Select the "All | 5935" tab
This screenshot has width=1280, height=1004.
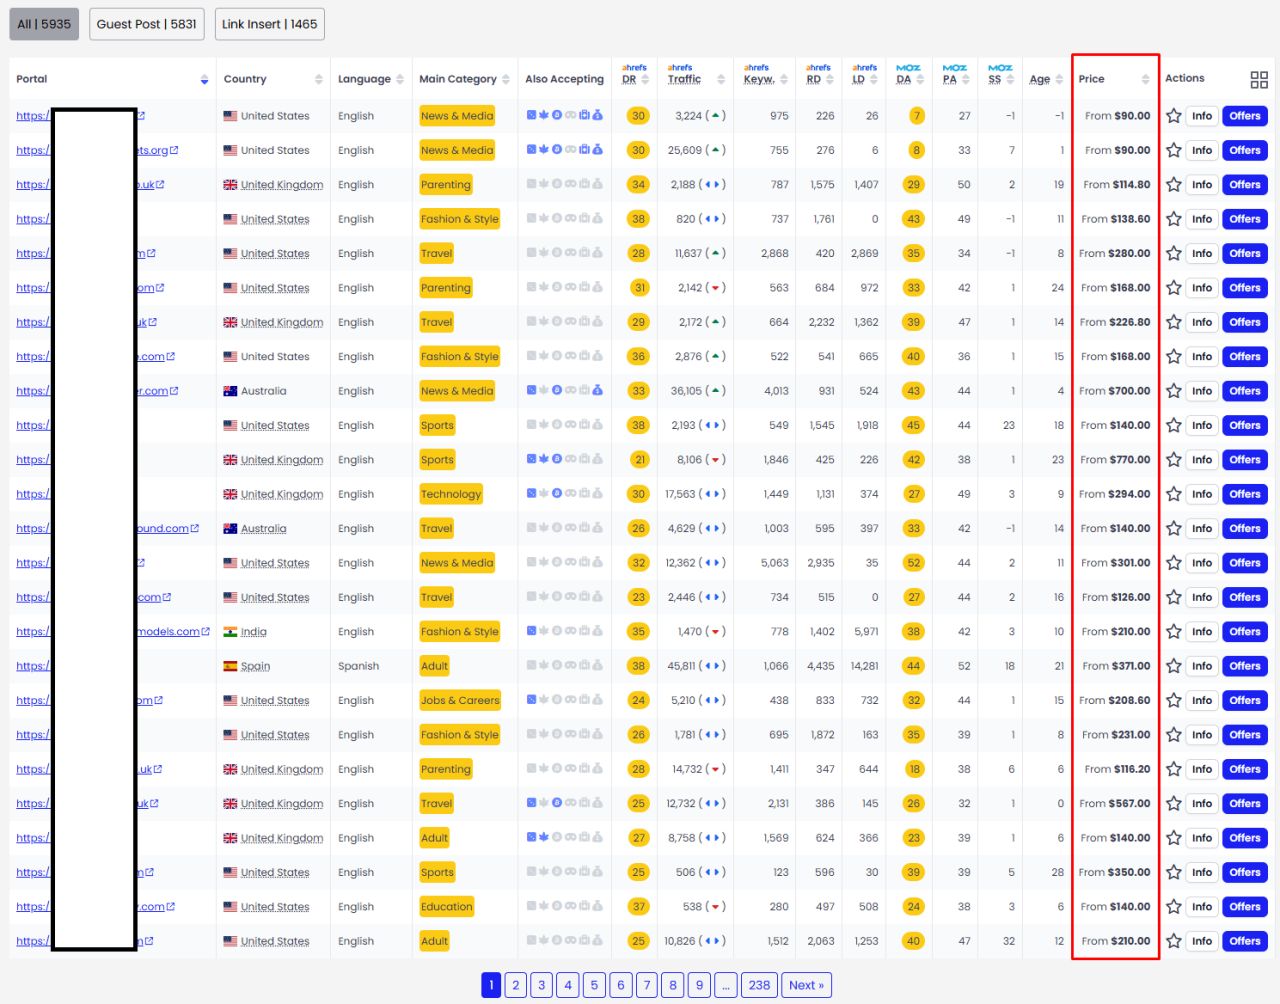click(x=44, y=24)
